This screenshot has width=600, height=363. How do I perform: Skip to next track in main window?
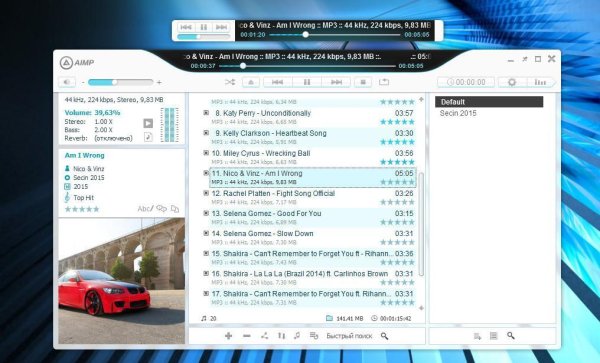[x=336, y=82]
